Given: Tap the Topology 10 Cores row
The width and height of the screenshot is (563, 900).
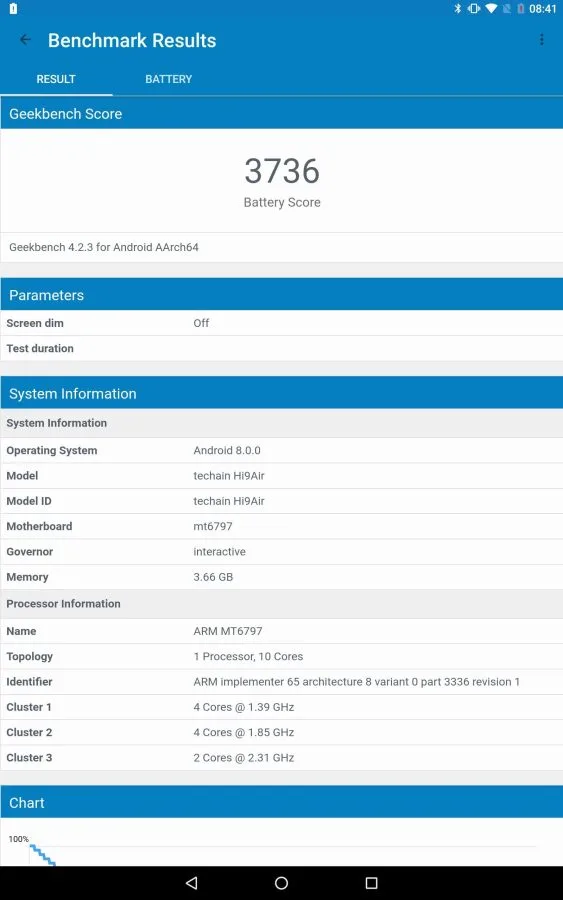Looking at the screenshot, I should tap(281, 657).
